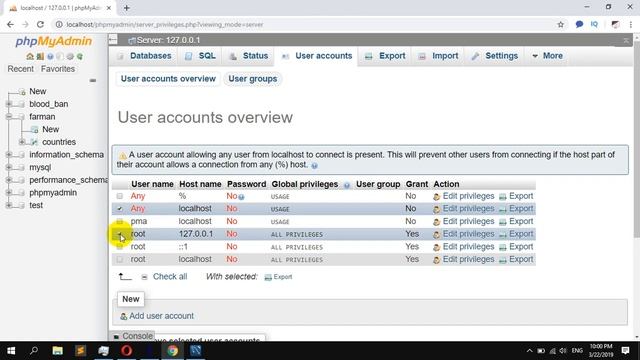640x360 pixels.
Task: Click green reload navigation panel icon
Action: point(80,56)
